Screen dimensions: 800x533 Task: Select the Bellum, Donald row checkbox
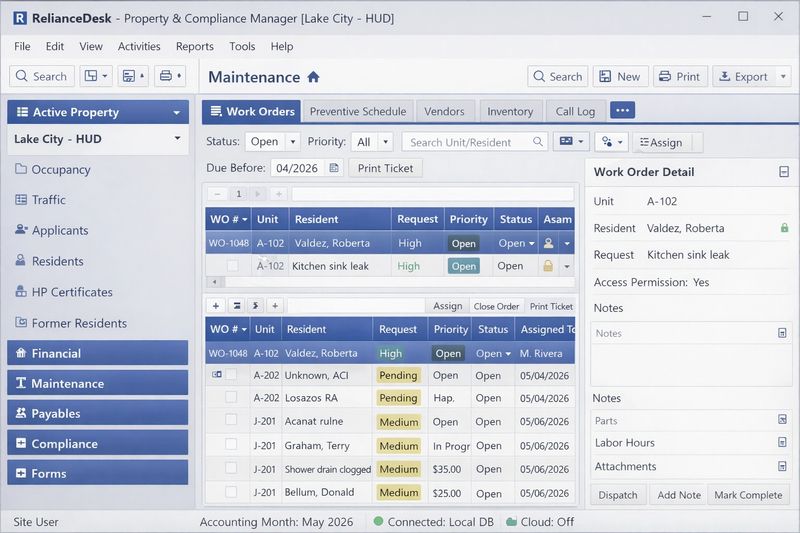[x=231, y=493]
